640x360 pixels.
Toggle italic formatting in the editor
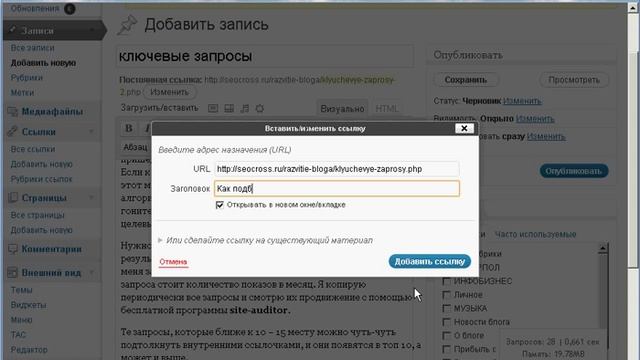point(147,128)
